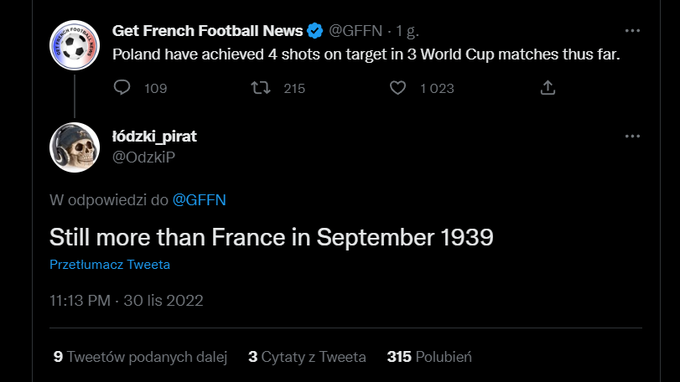Like the GFFN tweet with heart icon

[x=398, y=88]
